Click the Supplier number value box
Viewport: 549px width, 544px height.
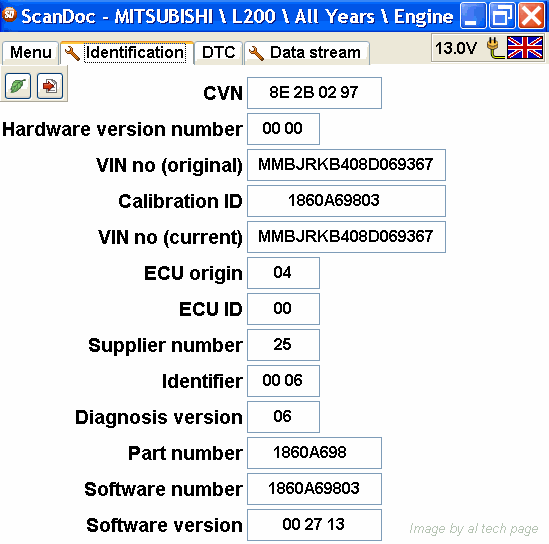click(283, 345)
